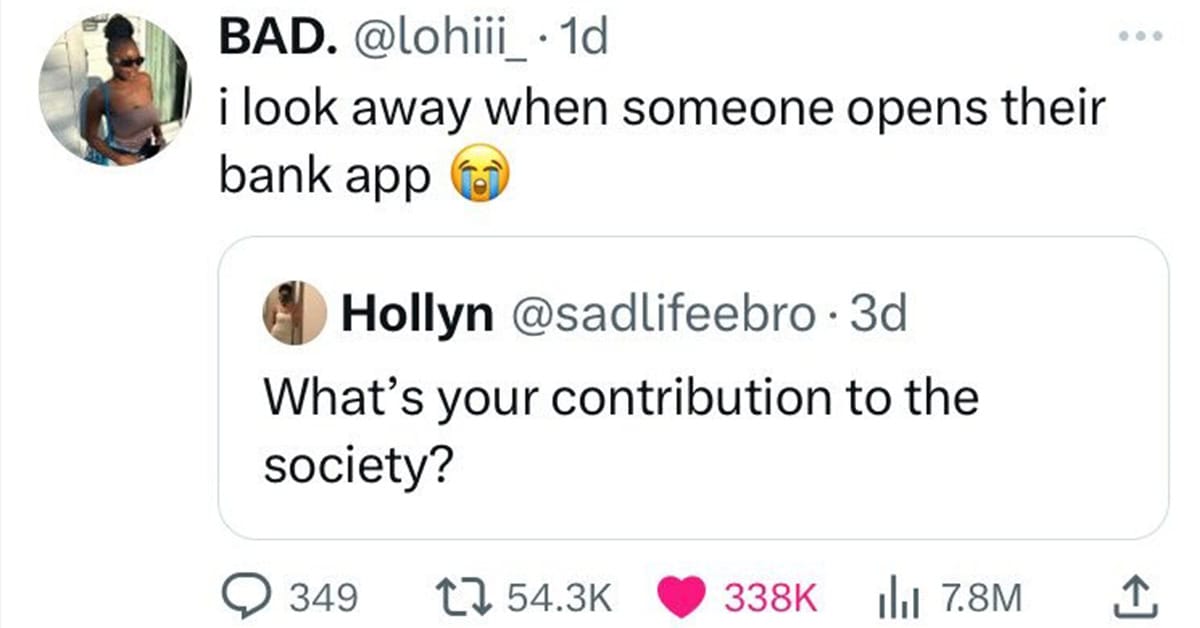The image size is (1200, 628).
Task: Click the Hollyn display name
Action: tap(417, 315)
